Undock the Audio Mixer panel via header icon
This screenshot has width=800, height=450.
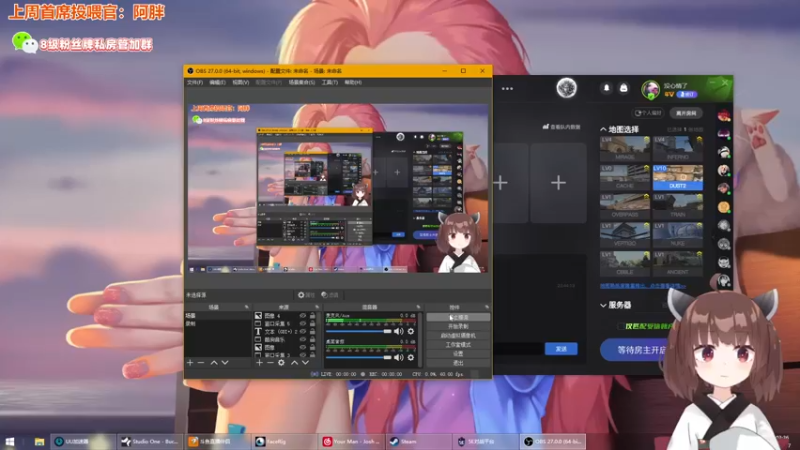418,307
